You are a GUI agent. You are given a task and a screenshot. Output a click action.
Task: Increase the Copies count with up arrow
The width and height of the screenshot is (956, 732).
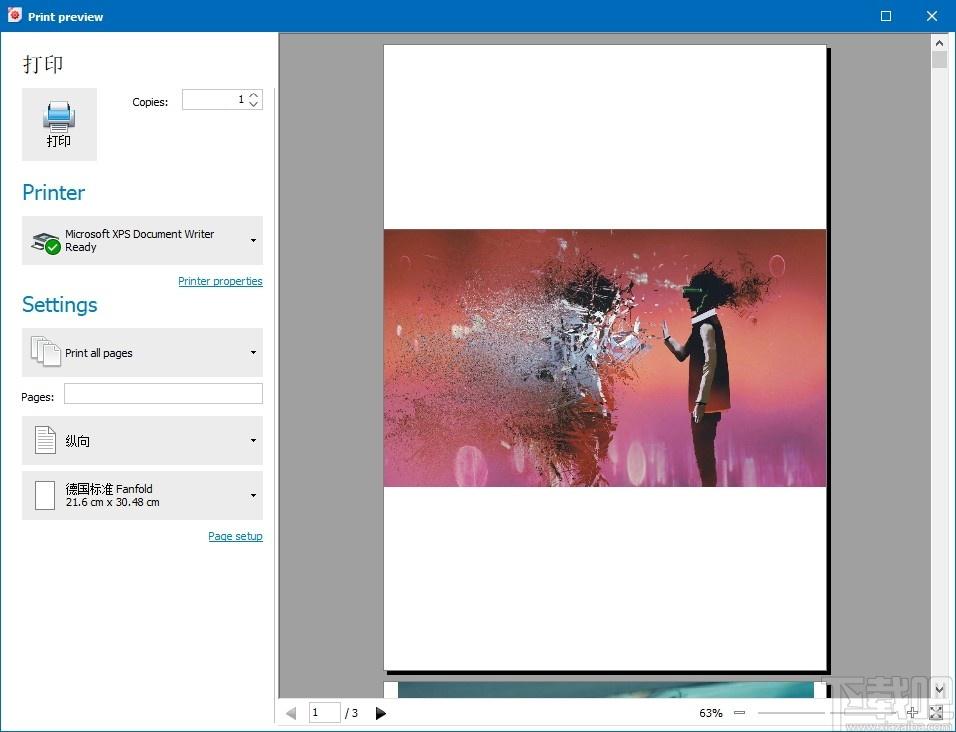[x=254, y=95]
